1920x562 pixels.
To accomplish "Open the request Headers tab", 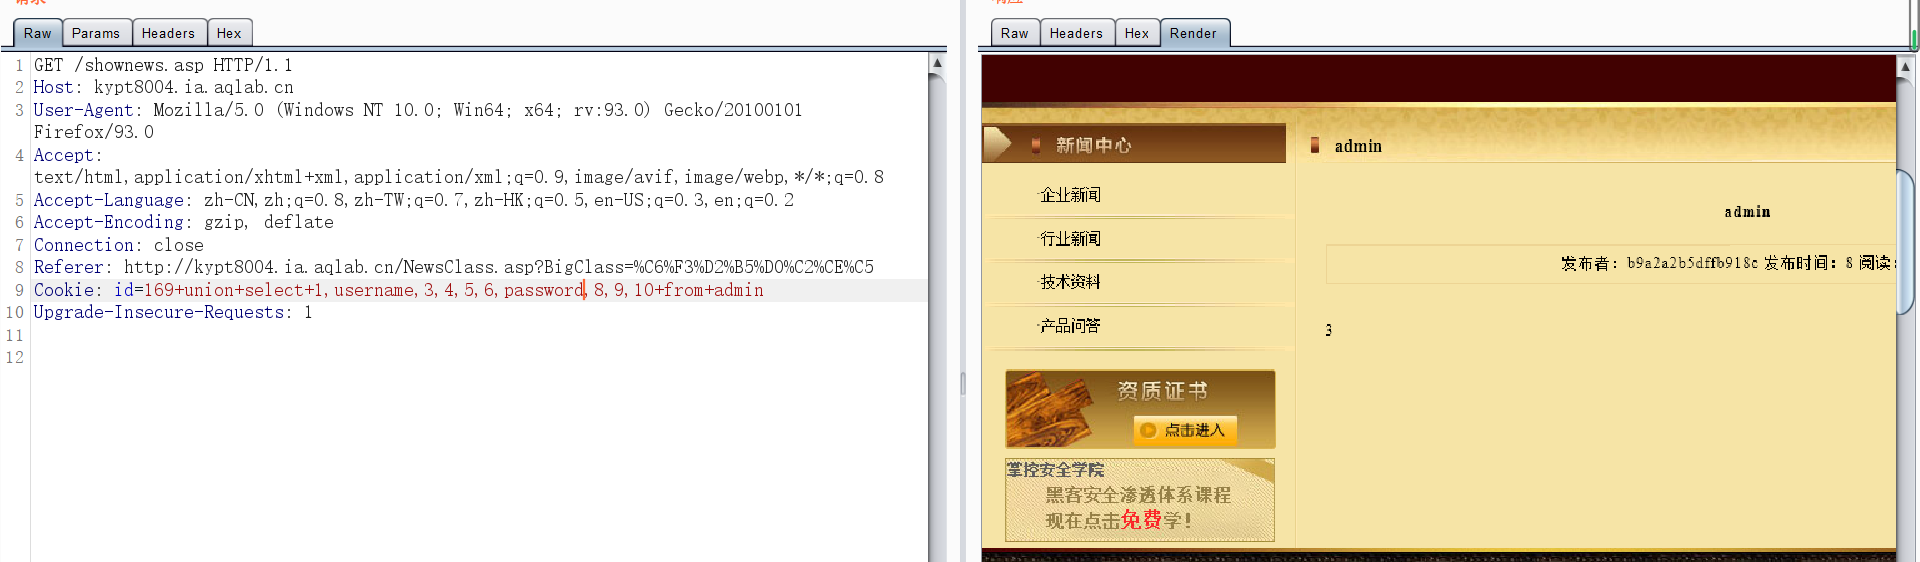I will [x=168, y=33].
